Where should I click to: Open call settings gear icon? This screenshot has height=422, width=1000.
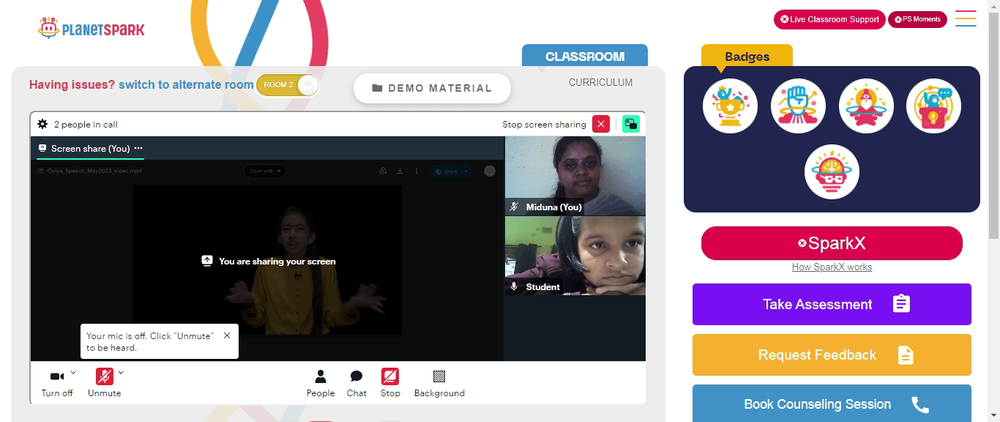coord(43,124)
